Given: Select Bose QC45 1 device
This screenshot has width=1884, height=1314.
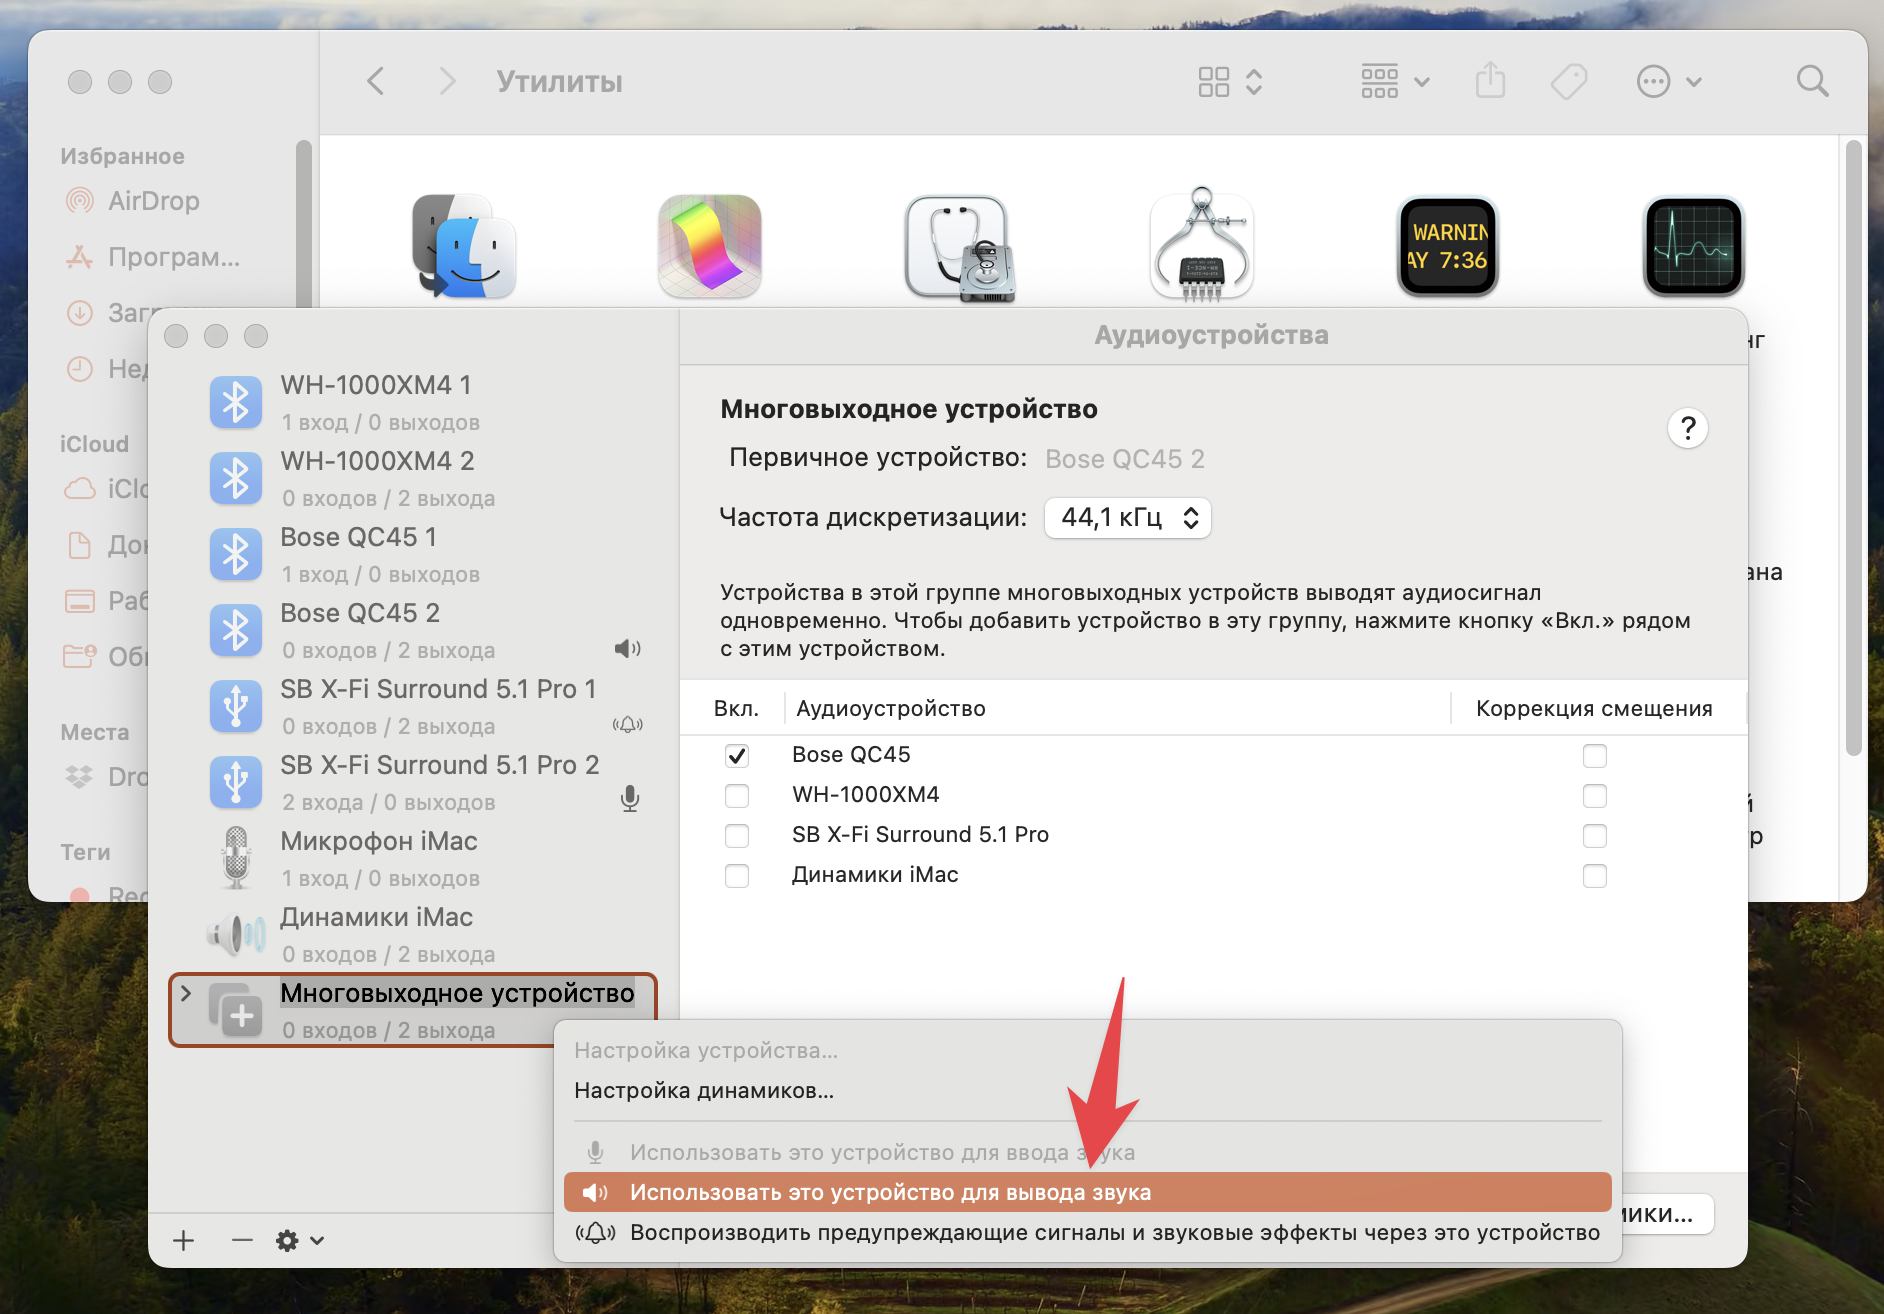Looking at the screenshot, I should point(412,554).
